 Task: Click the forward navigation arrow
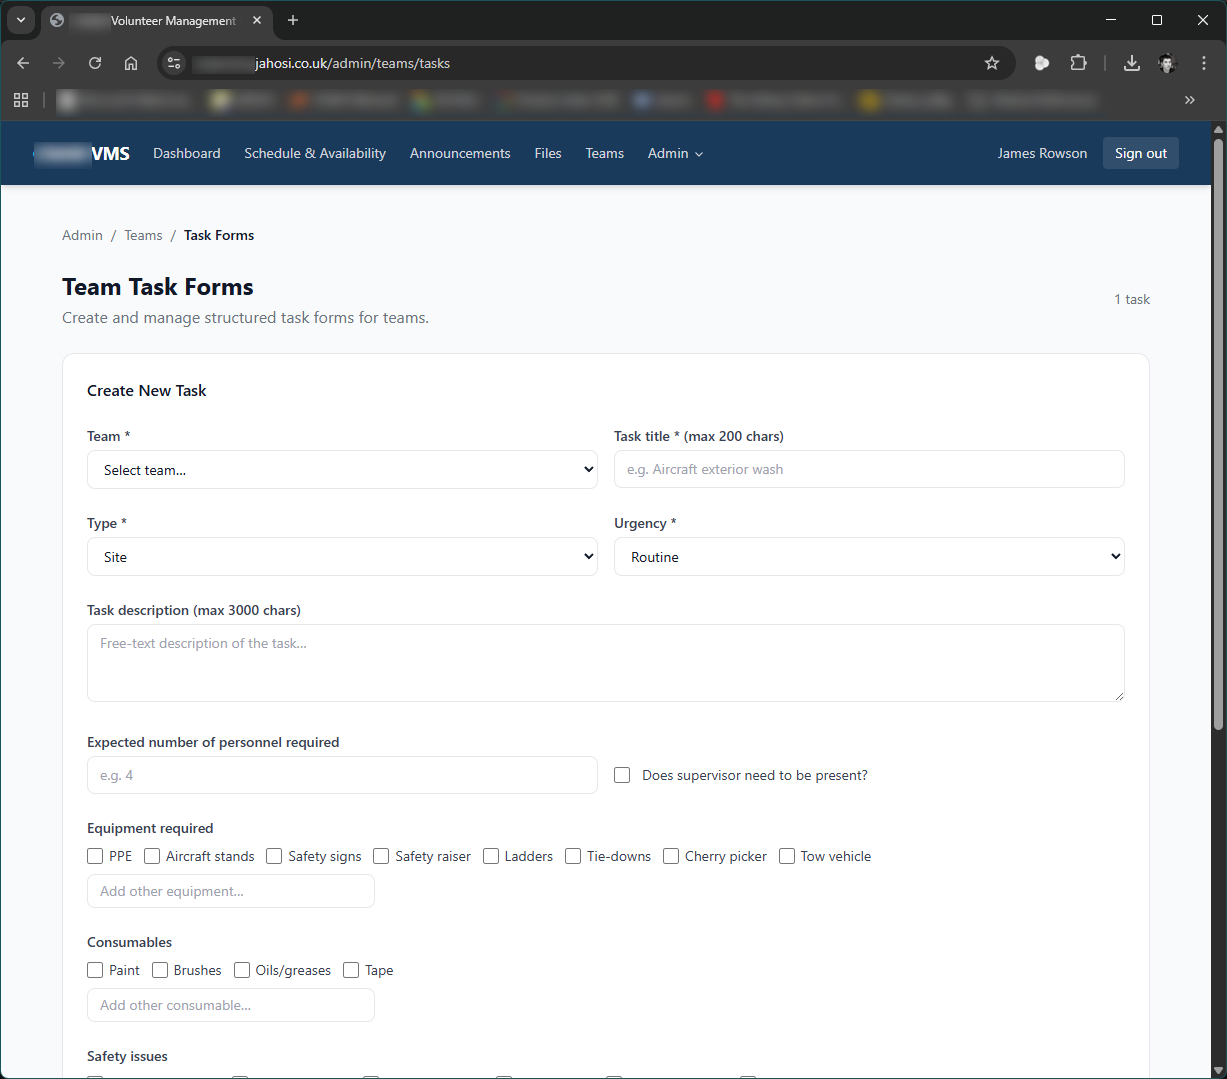(x=59, y=63)
